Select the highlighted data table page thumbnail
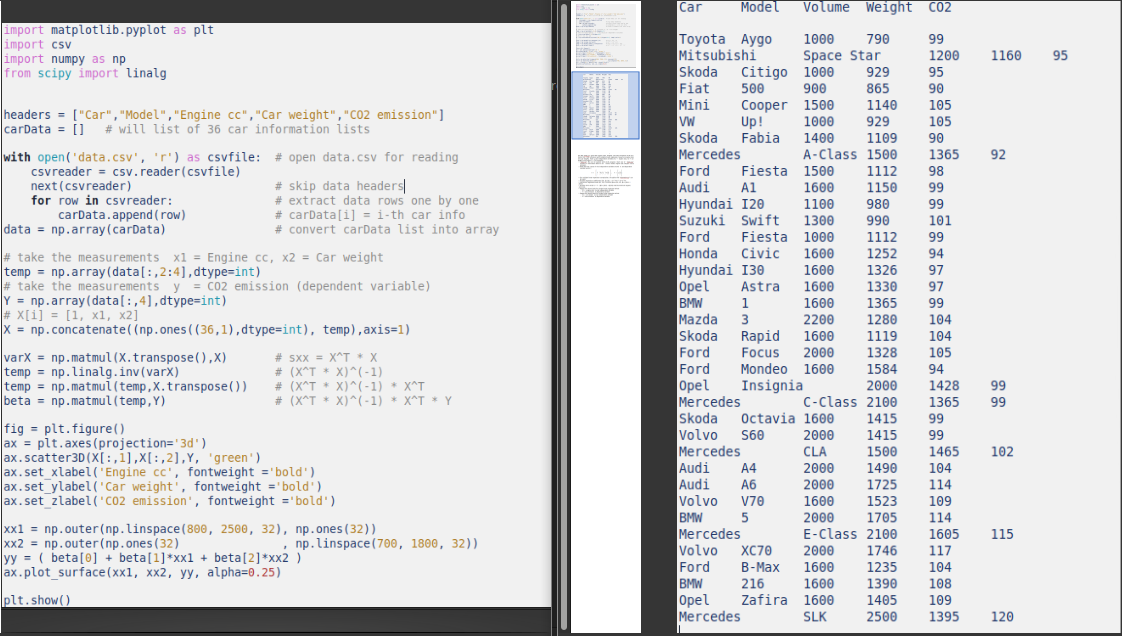The height and width of the screenshot is (636, 1122). coord(605,105)
